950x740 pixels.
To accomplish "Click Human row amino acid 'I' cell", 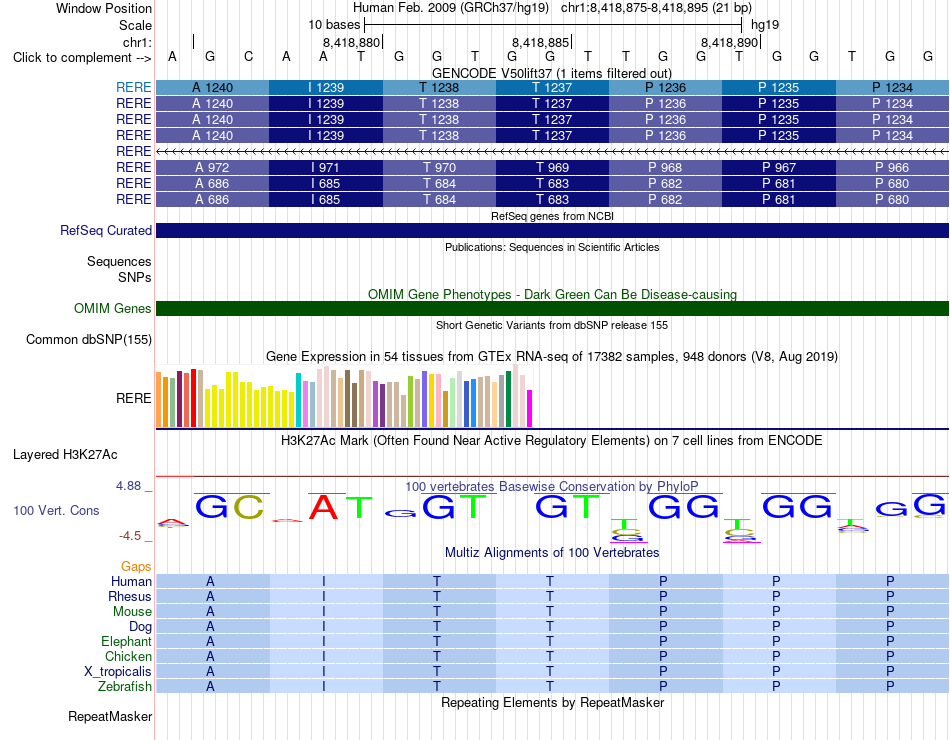I will pyautogui.click(x=326, y=581).
